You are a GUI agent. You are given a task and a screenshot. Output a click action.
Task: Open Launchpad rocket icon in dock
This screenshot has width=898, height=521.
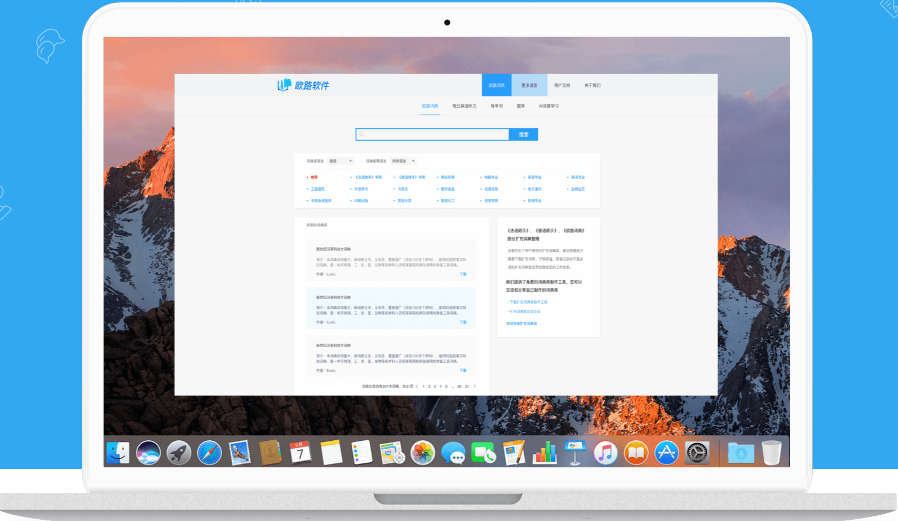click(x=179, y=452)
